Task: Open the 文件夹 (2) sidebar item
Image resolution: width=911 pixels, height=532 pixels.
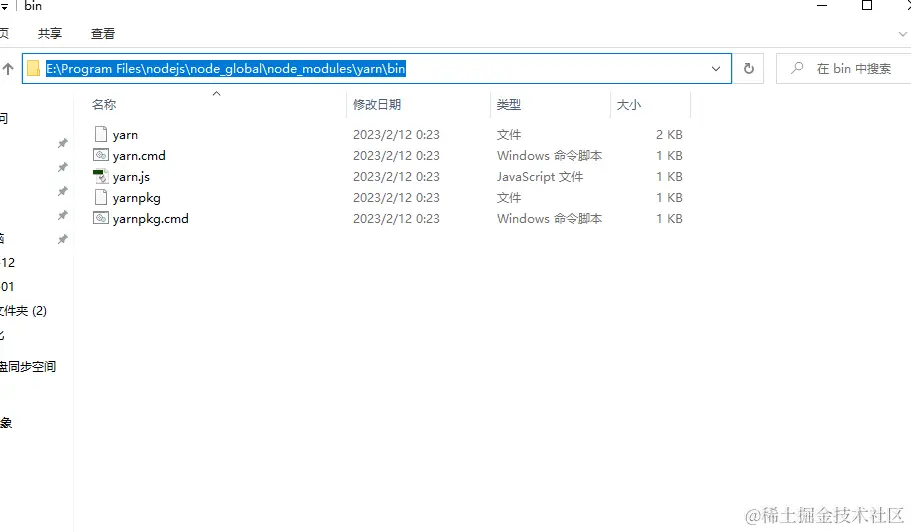Action: click(x=23, y=311)
